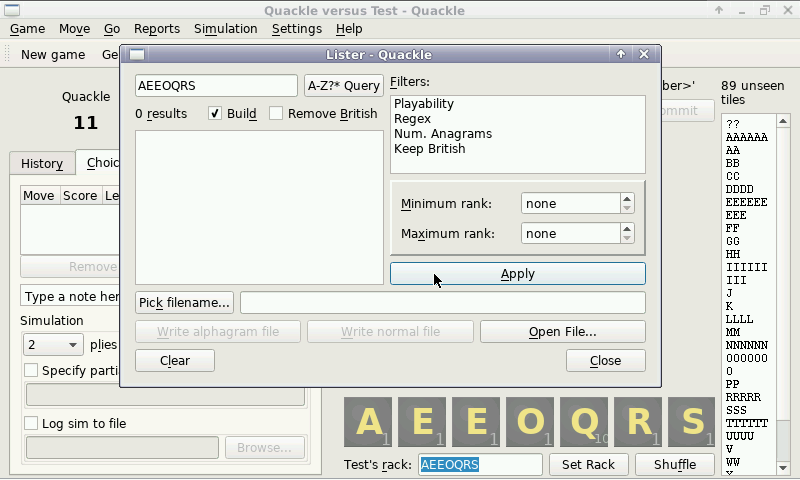Click the Close button in Lister

pyautogui.click(x=606, y=361)
